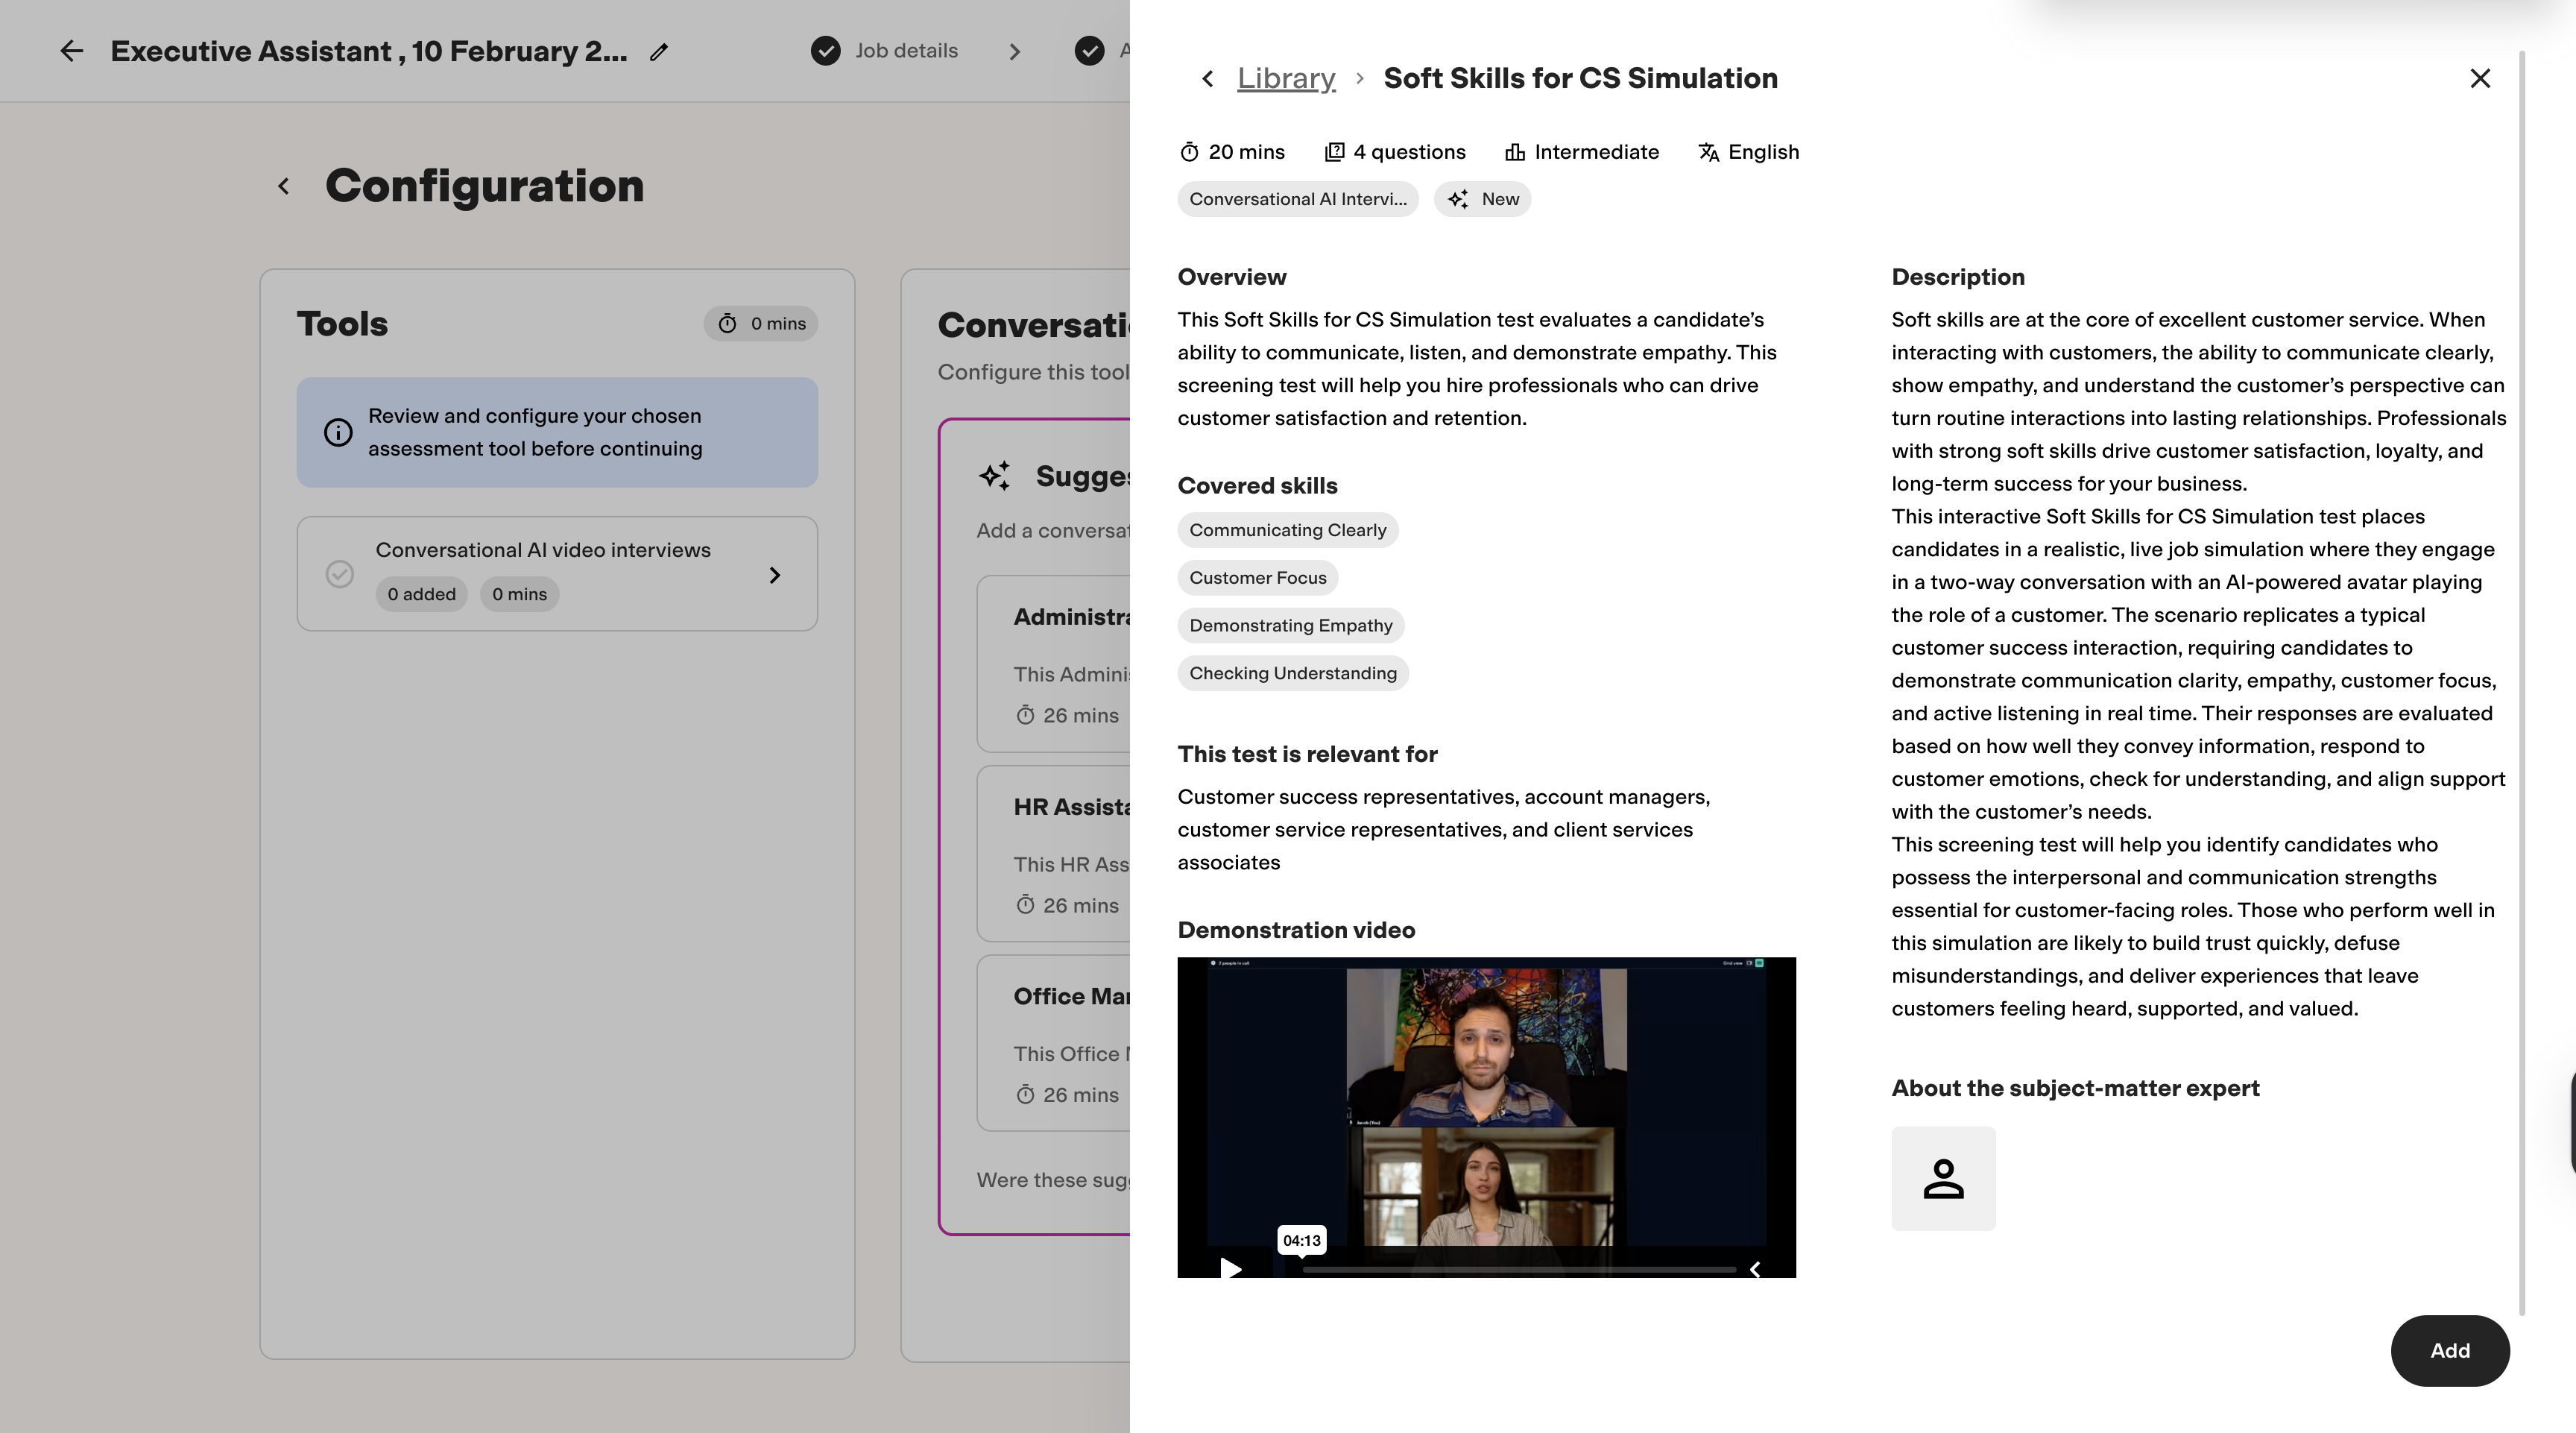Click the 0 mins chip under Conversational AI video interviews
This screenshot has height=1433, width=2576.
pos(519,594)
